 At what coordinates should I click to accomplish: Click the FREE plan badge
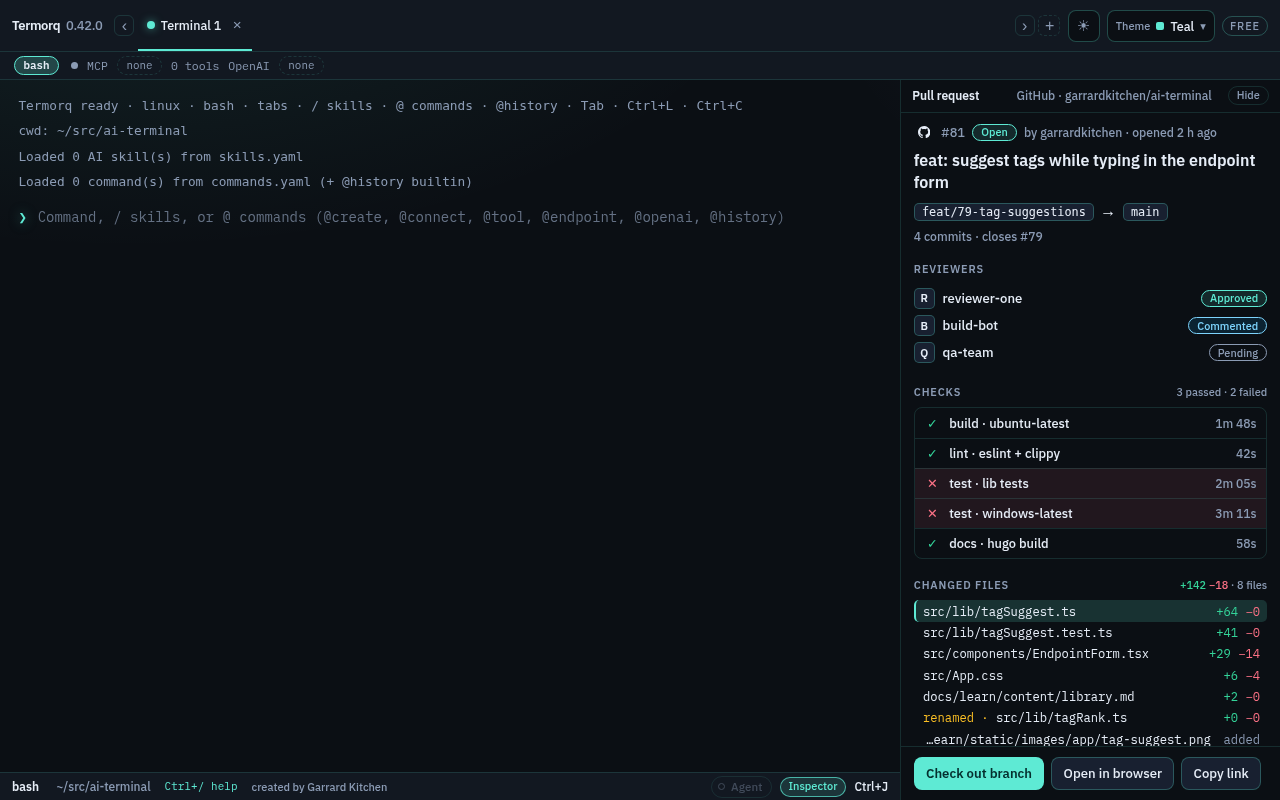(x=1244, y=26)
